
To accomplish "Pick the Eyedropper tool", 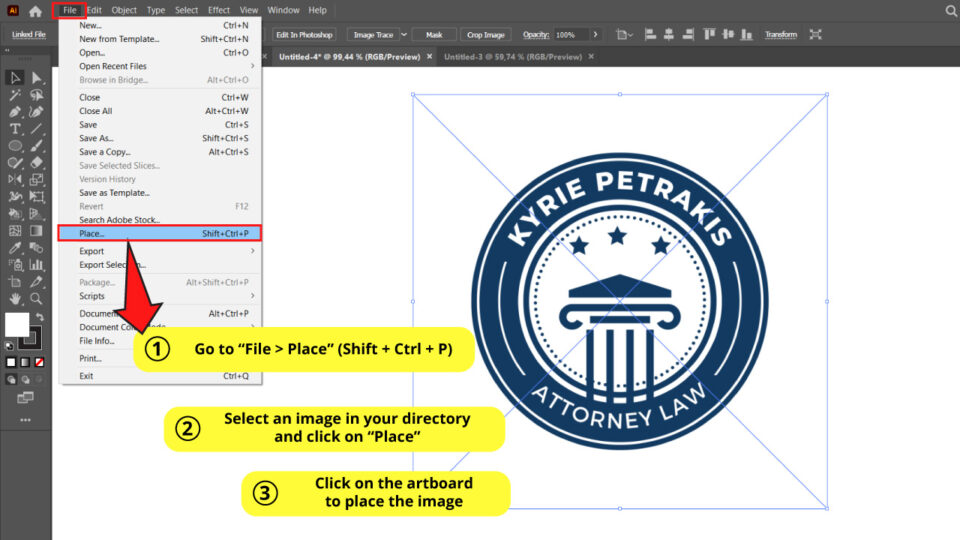I will click(x=15, y=248).
